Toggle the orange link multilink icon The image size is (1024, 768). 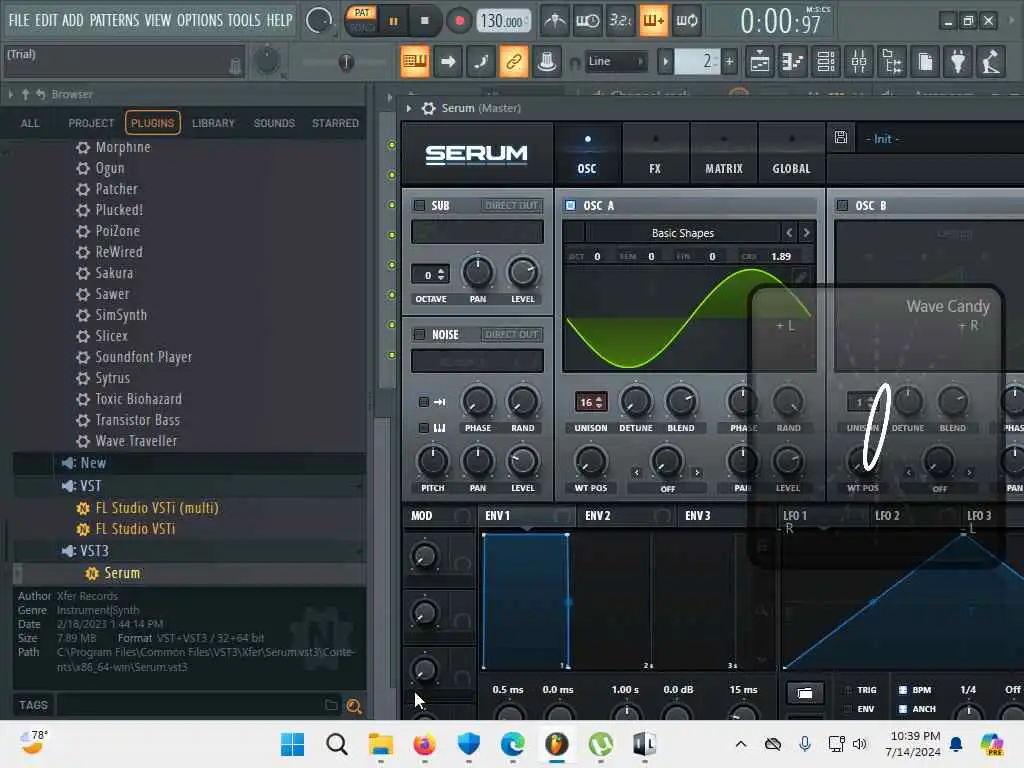[x=514, y=62]
